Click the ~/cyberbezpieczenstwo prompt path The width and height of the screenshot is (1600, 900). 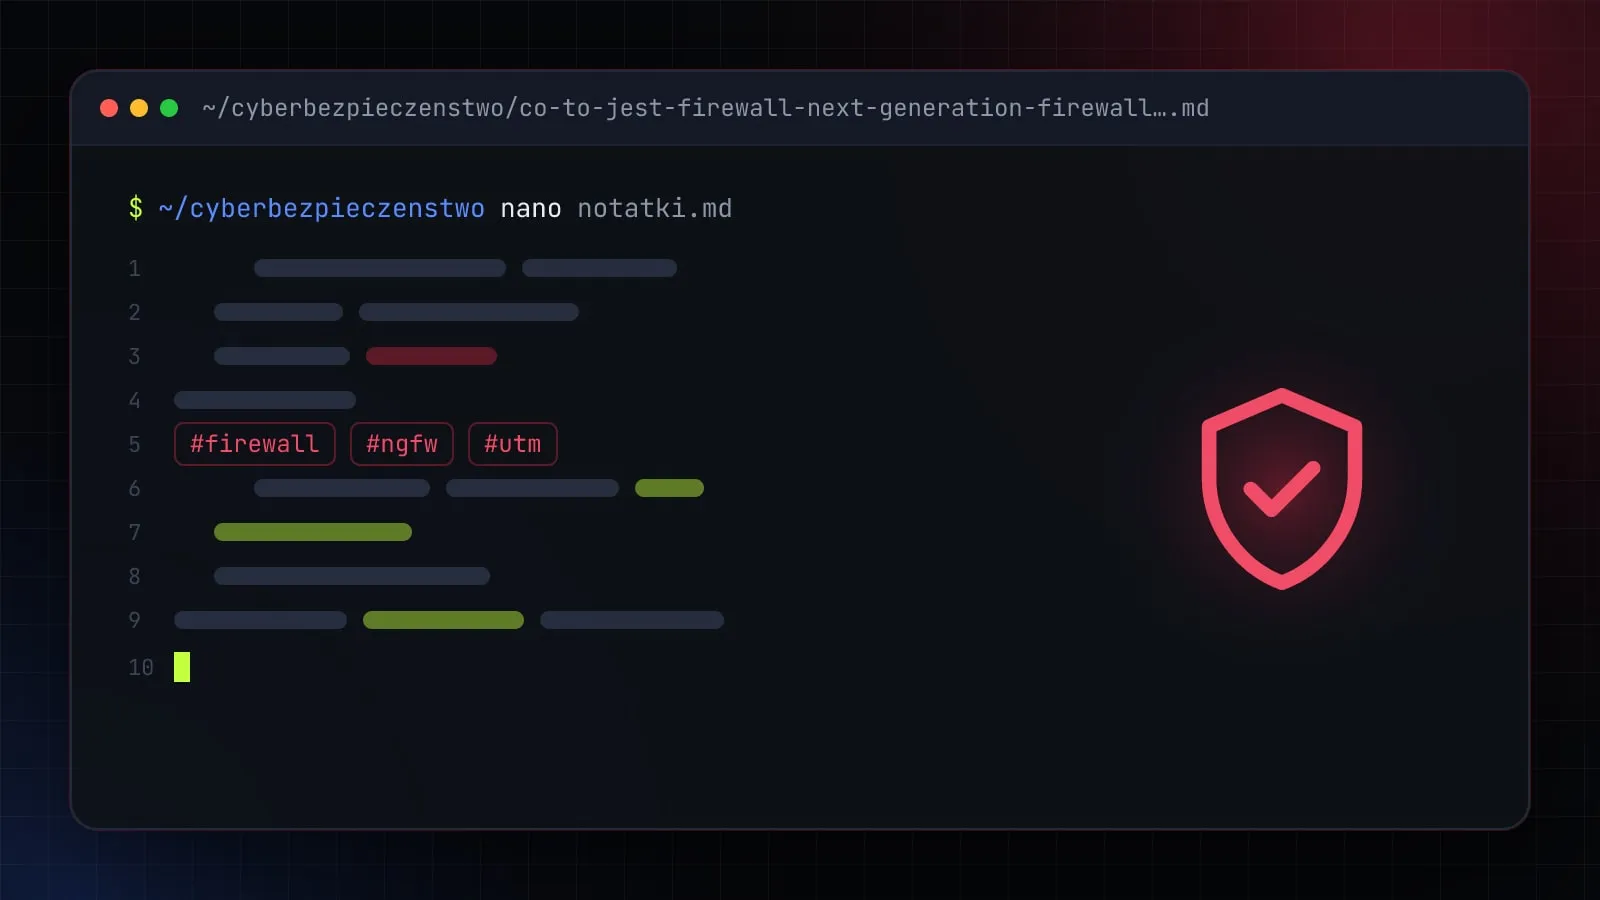click(x=322, y=208)
